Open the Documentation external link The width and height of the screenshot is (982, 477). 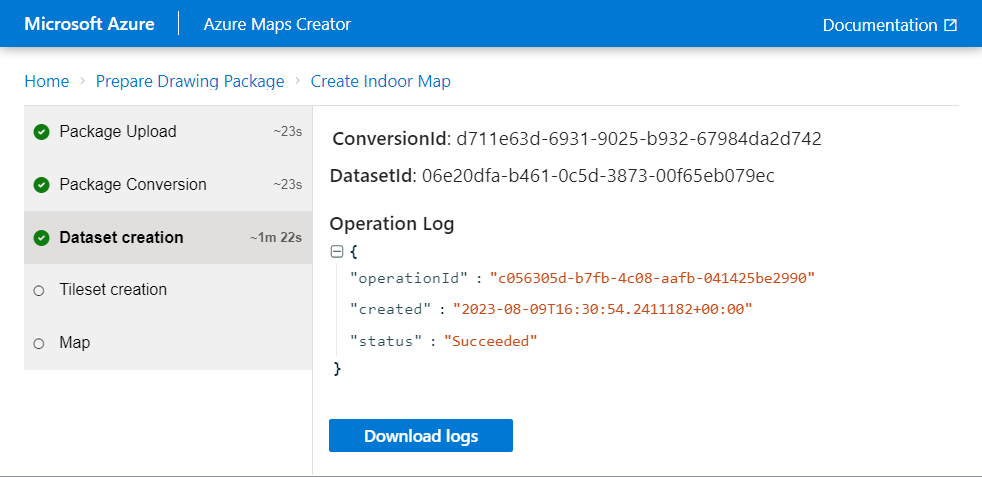click(889, 25)
